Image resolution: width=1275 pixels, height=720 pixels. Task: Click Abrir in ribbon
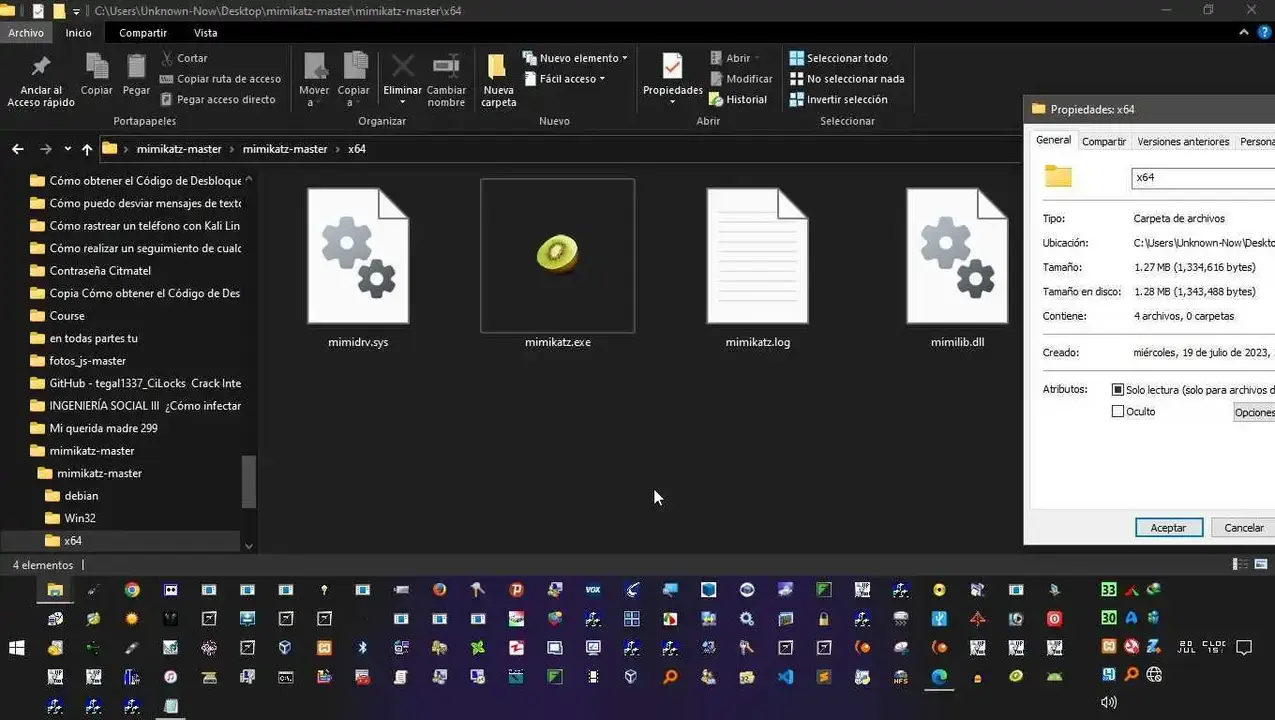(x=735, y=58)
